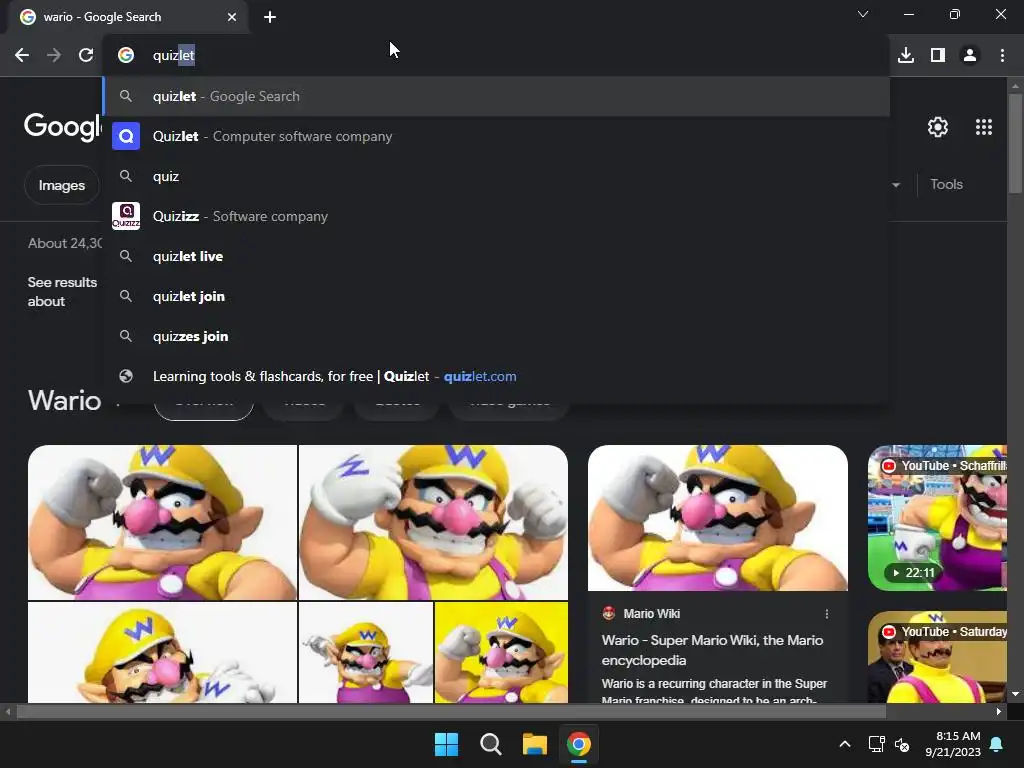The height and width of the screenshot is (768, 1024).
Task: Choose 'Quizizz - Software company' suggestion
Action: (496, 216)
